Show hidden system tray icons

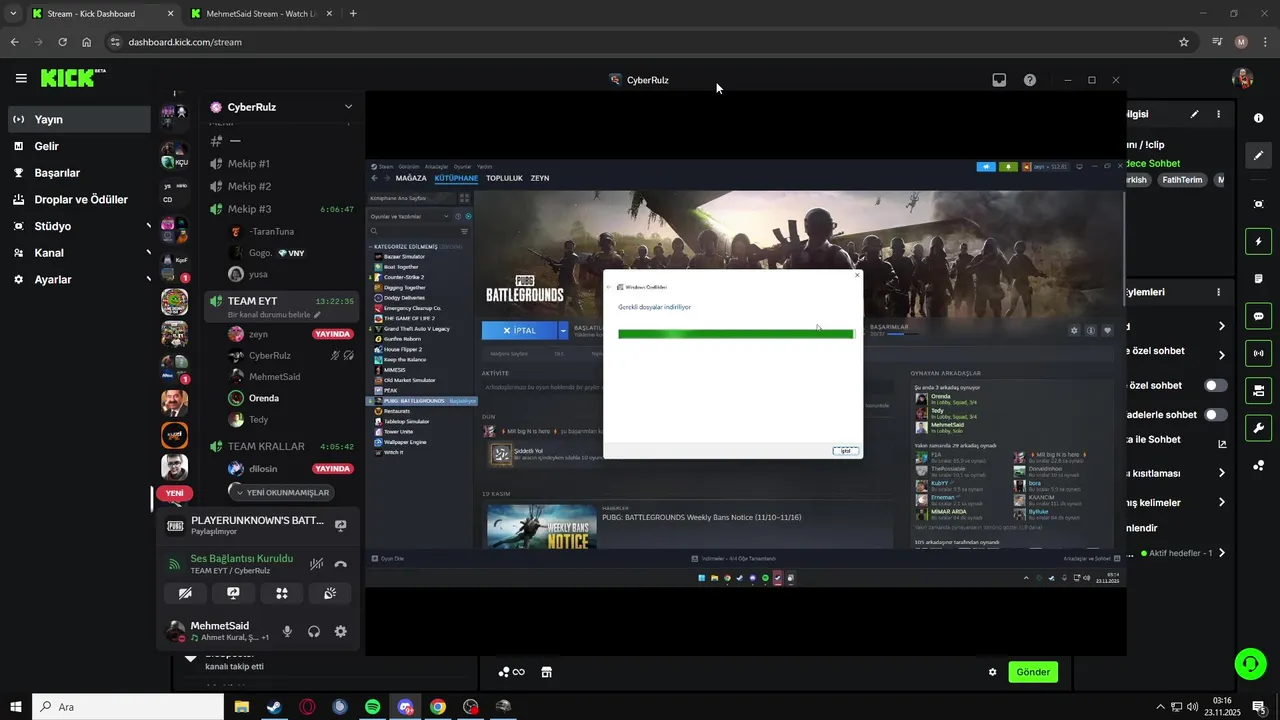(x=1160, y=707)
